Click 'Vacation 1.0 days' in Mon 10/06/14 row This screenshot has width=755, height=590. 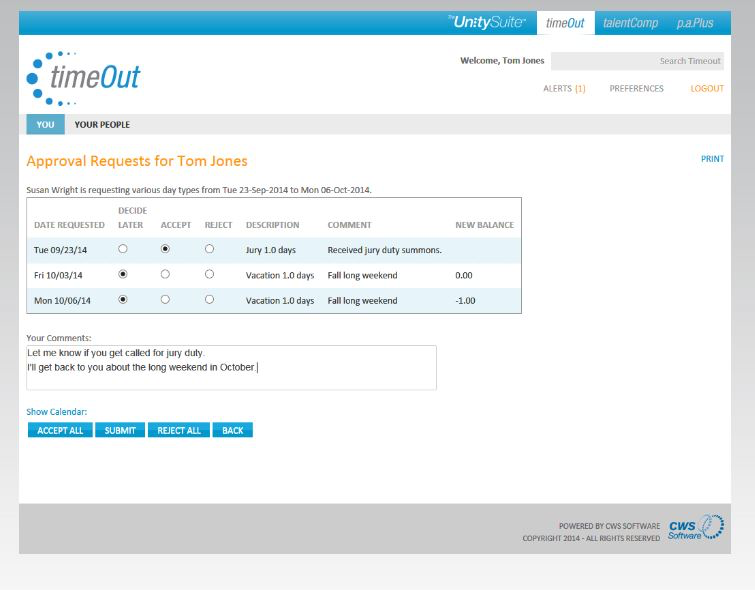(x=280, y=301)
